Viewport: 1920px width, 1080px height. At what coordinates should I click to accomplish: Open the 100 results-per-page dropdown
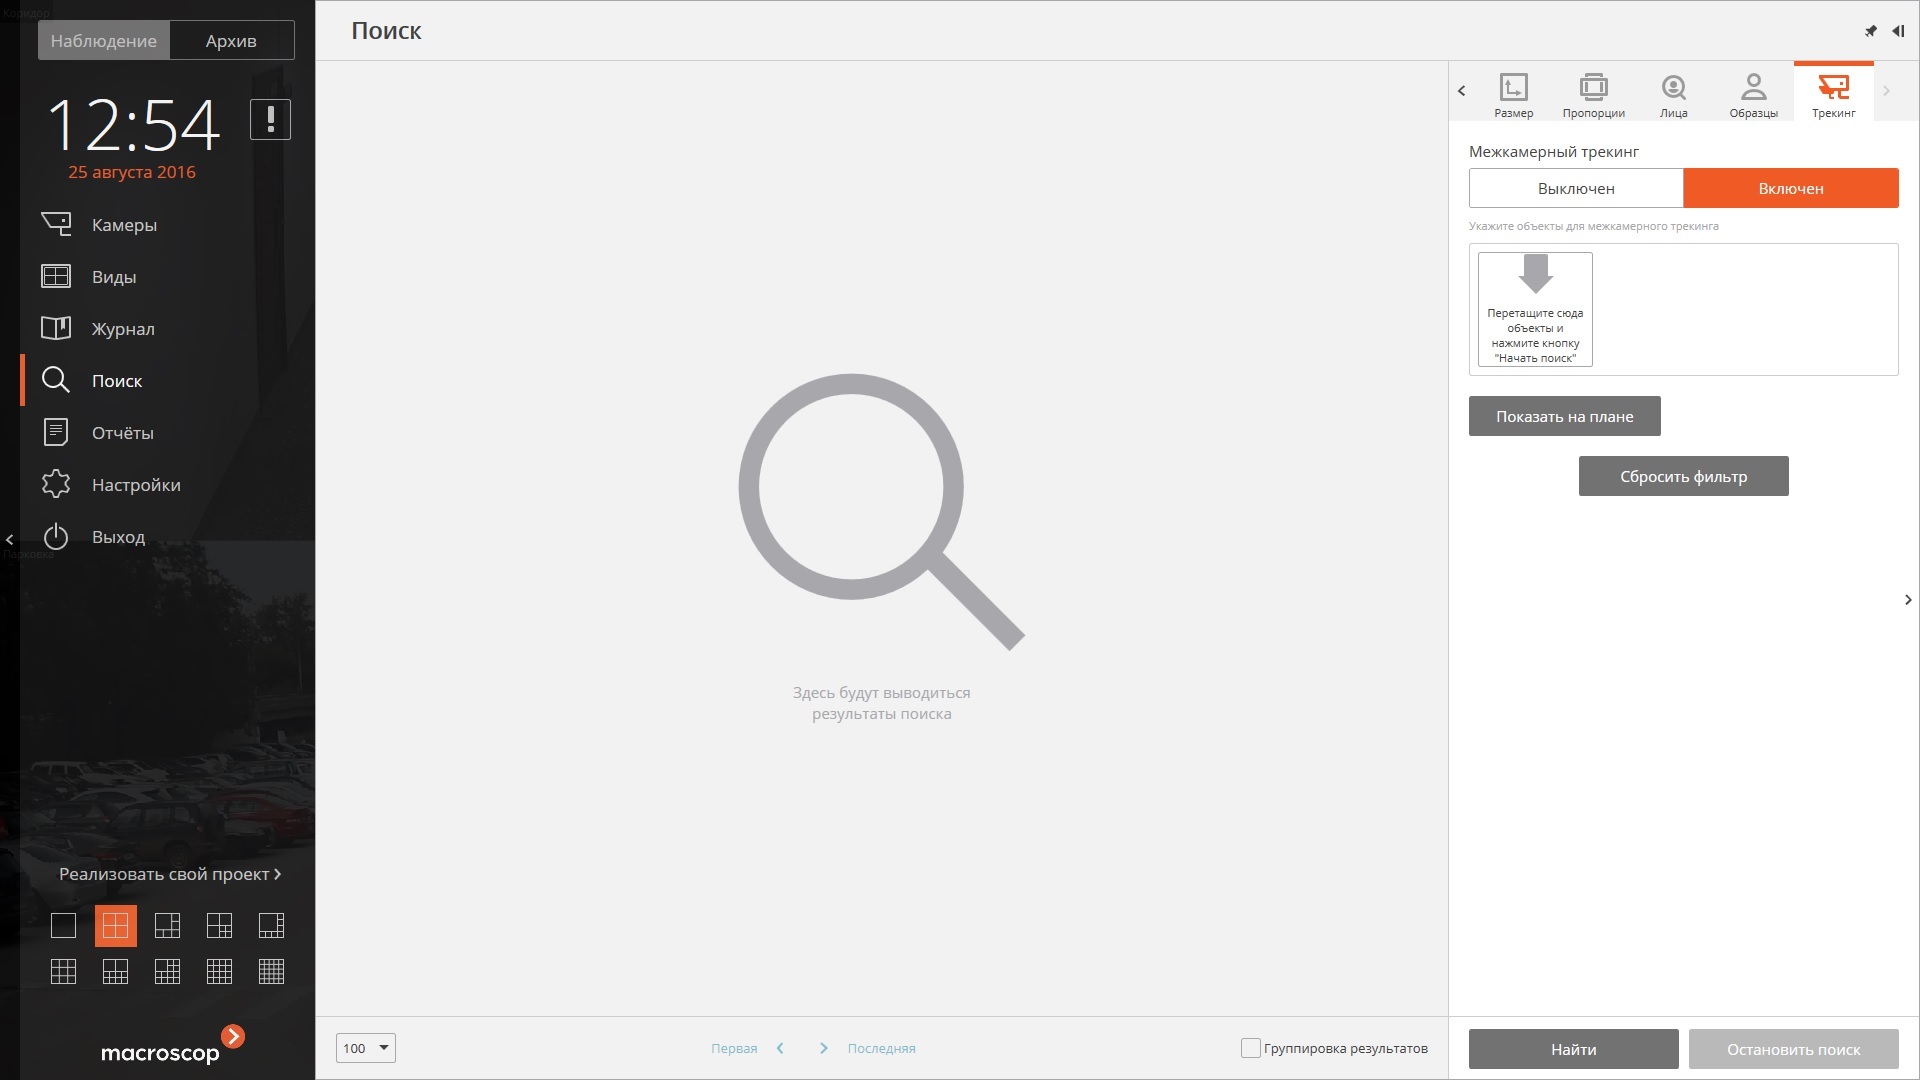point(366,1048)
